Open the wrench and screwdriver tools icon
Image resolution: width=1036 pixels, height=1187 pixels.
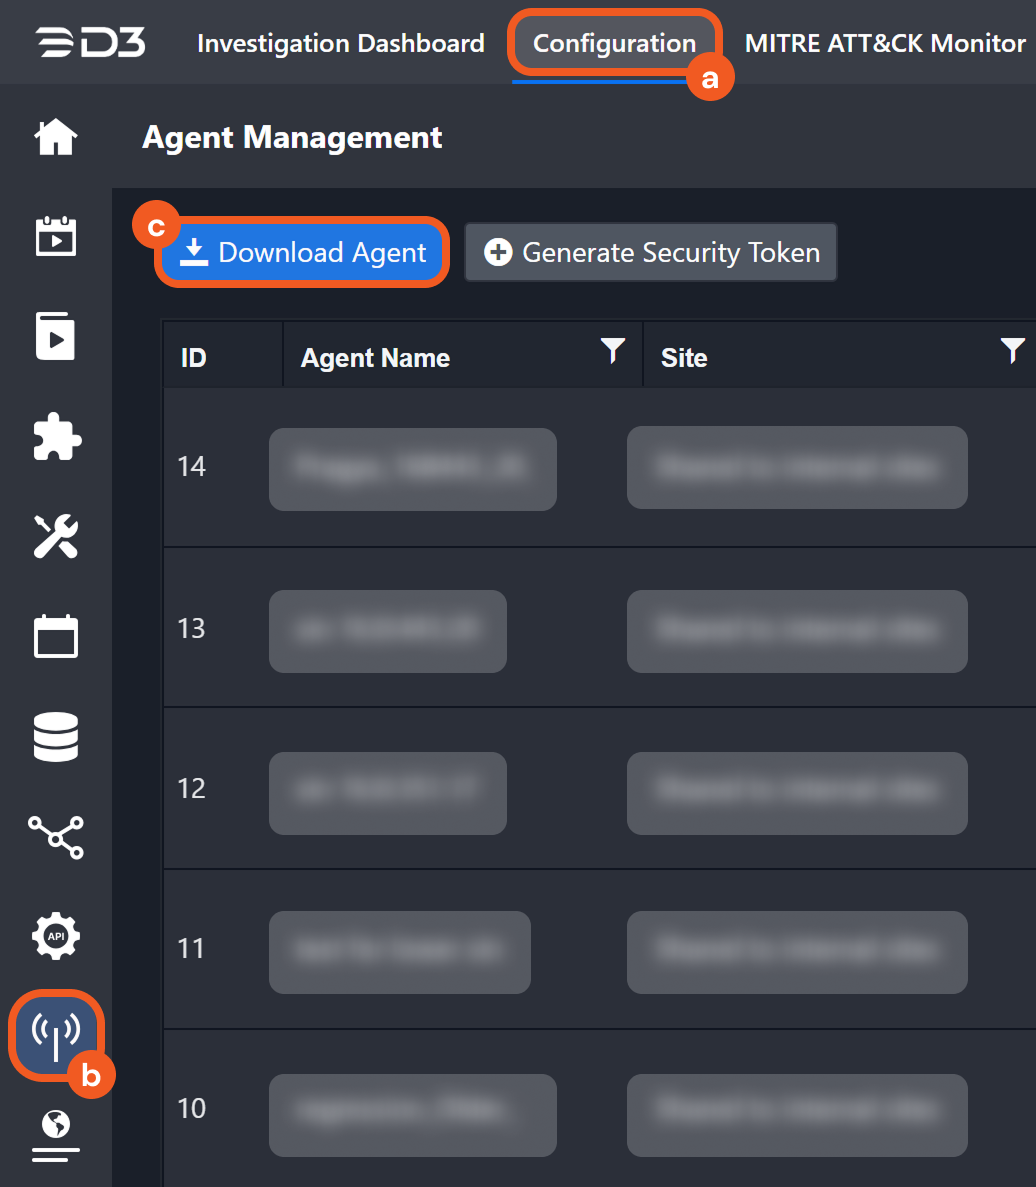[56, 536]
